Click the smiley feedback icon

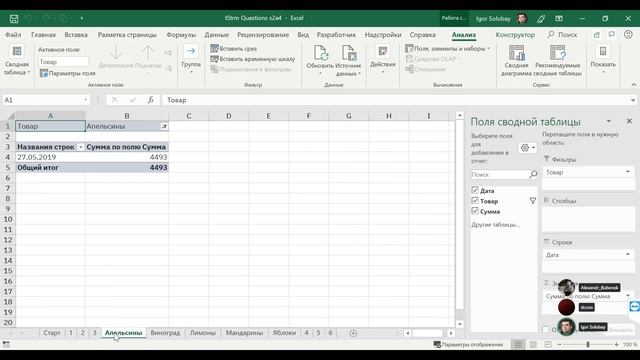click(628, 35)
